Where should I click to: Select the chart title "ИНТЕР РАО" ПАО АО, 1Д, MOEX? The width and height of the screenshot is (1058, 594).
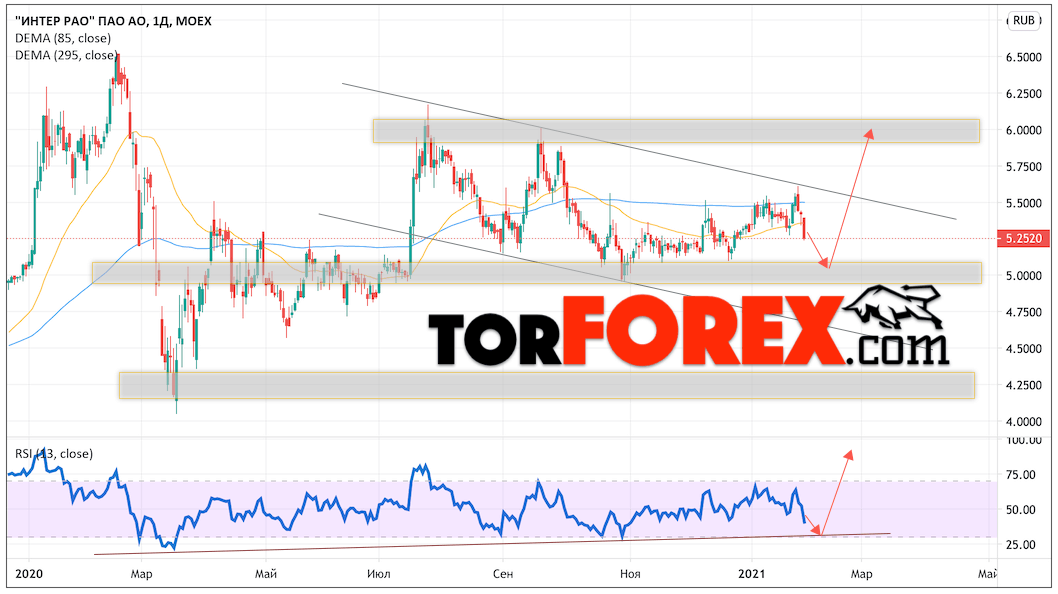point(113,21)
